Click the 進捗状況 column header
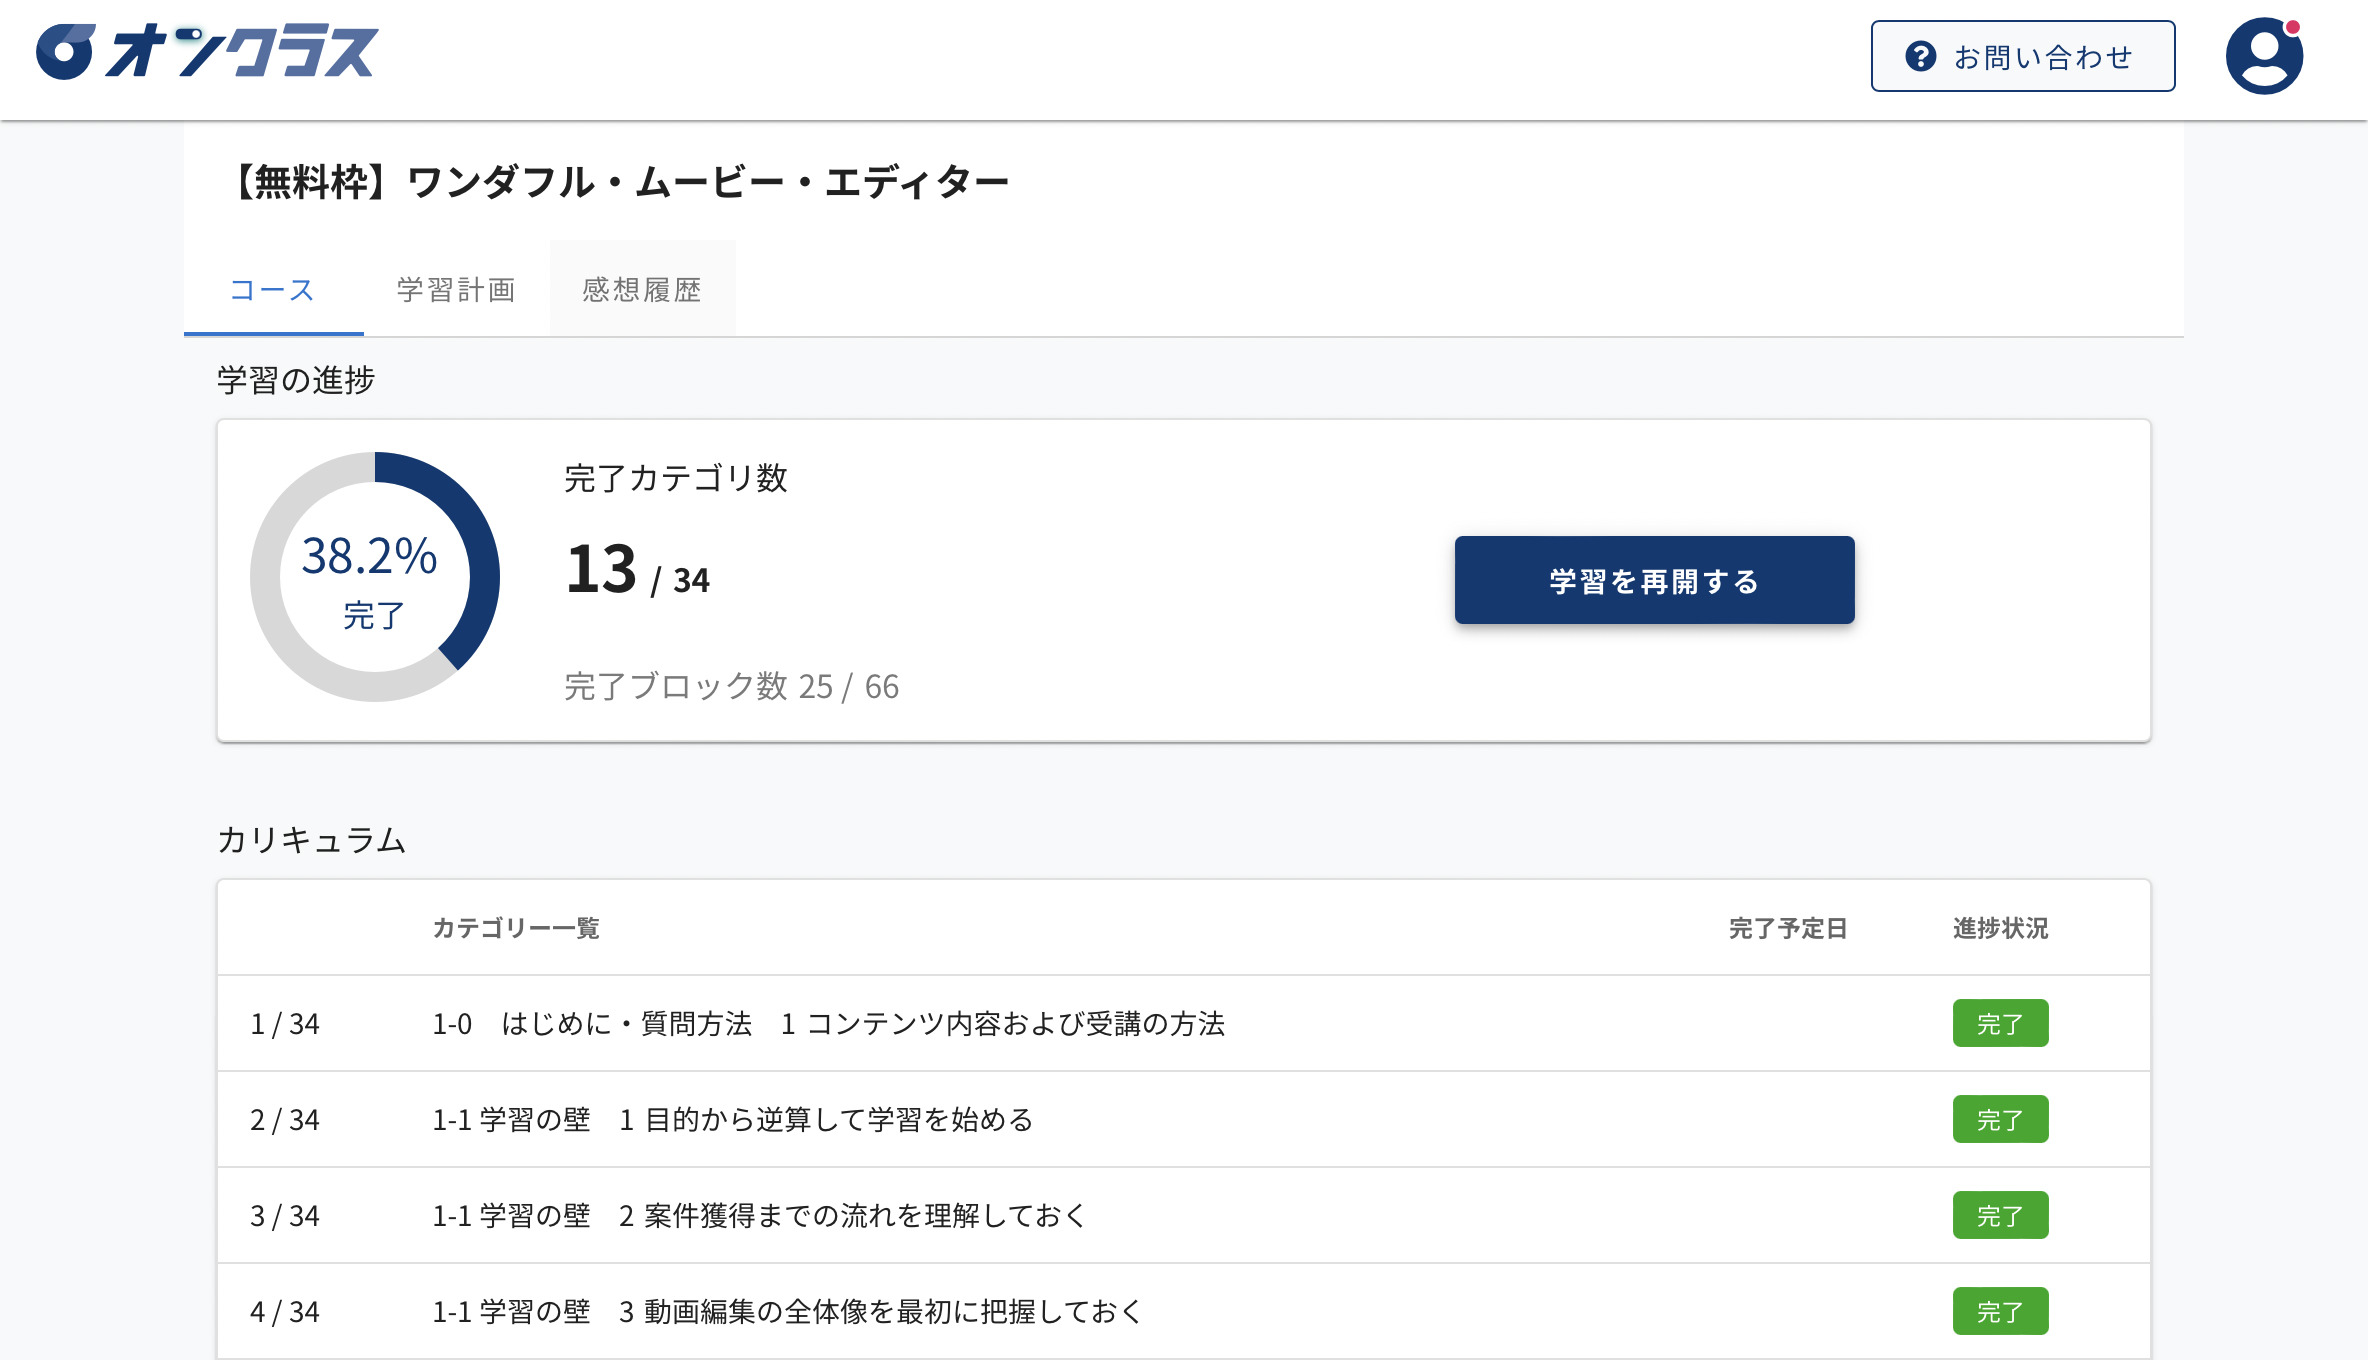The width and height of the screenshot is (2368, 1360). tap(2000, 928)
